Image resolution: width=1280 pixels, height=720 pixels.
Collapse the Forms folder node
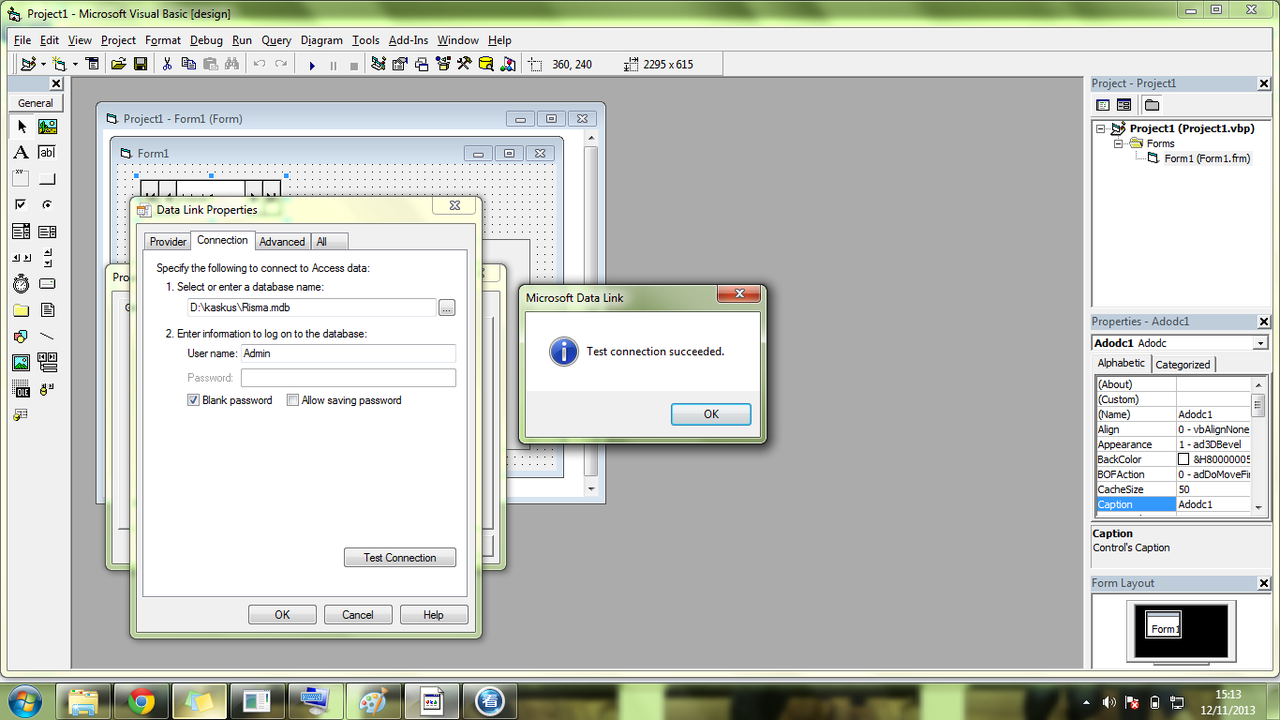coord(1120,144)
